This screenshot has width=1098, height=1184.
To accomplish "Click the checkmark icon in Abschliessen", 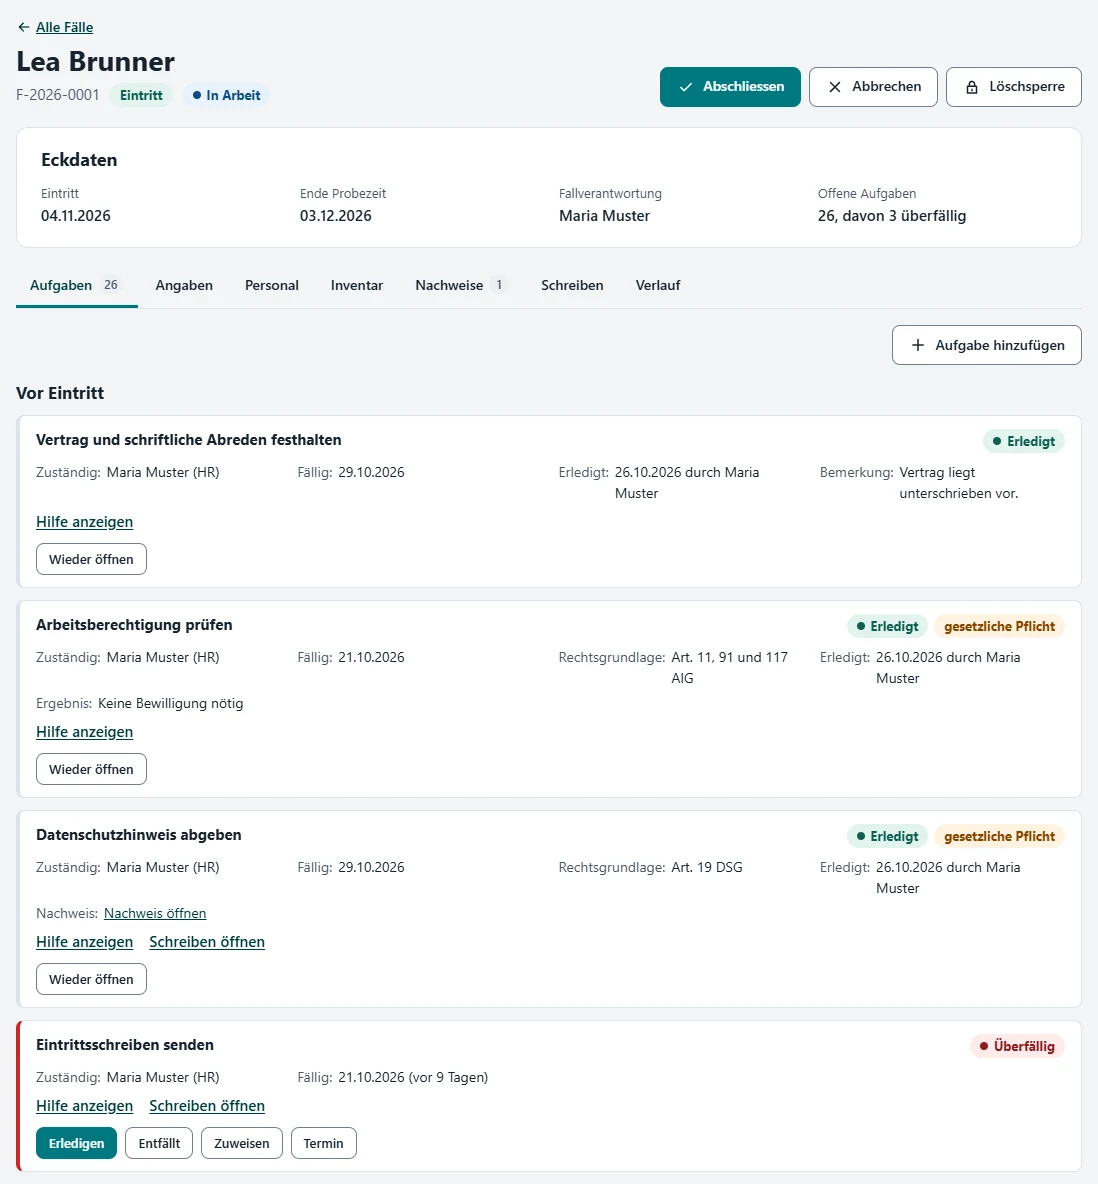I will tap(686, 87).
